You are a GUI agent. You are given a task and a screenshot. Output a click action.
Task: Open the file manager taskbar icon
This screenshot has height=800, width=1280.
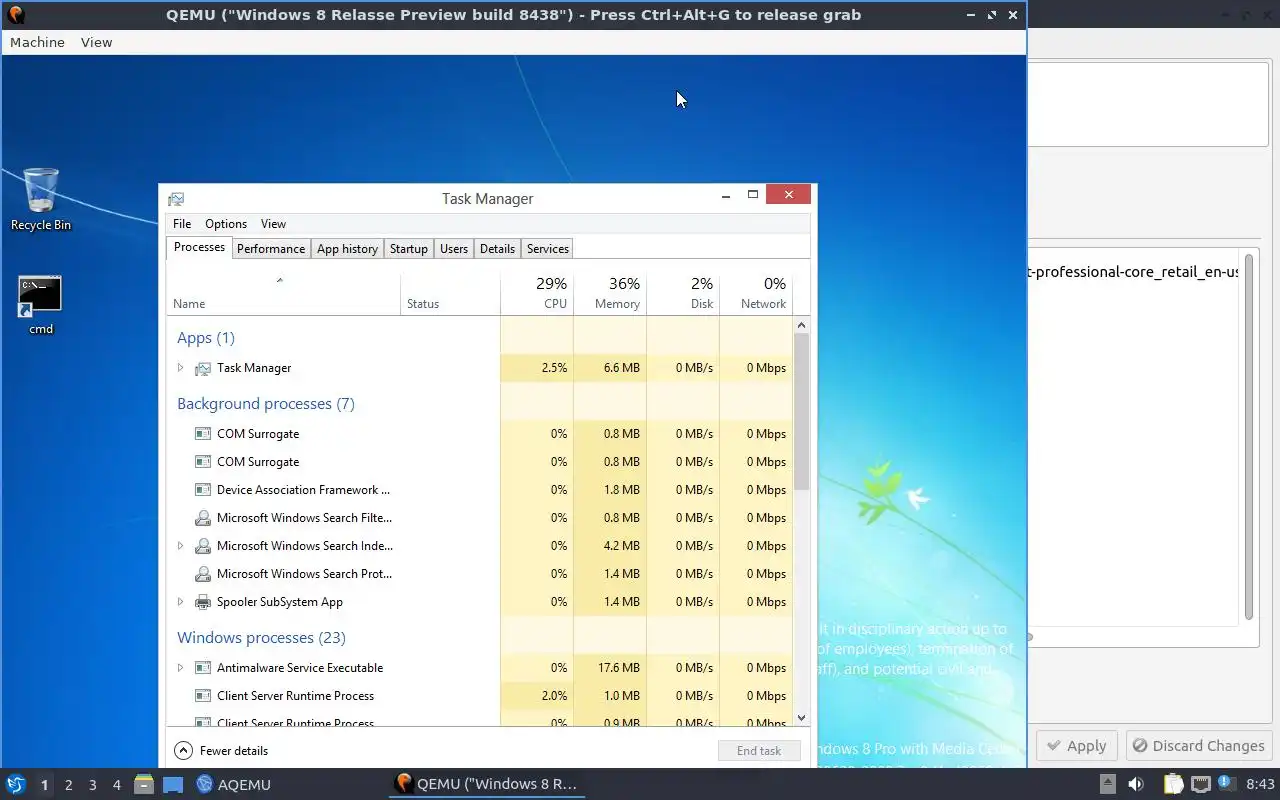coord(144,784)
